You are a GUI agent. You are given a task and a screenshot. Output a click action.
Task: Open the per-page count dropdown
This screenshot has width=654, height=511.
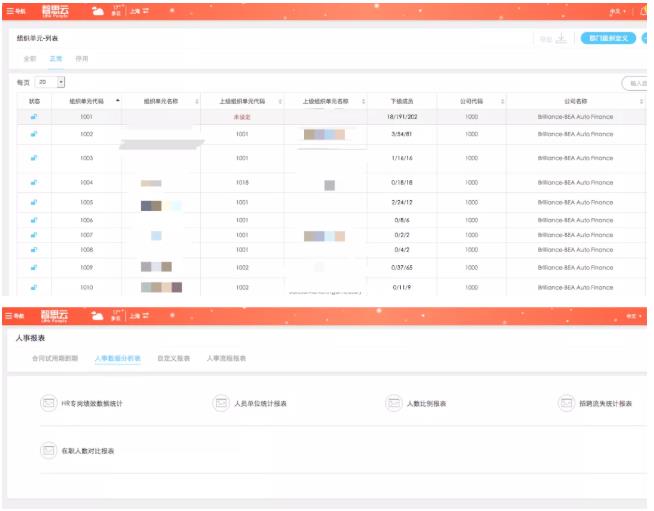[50, 82]
